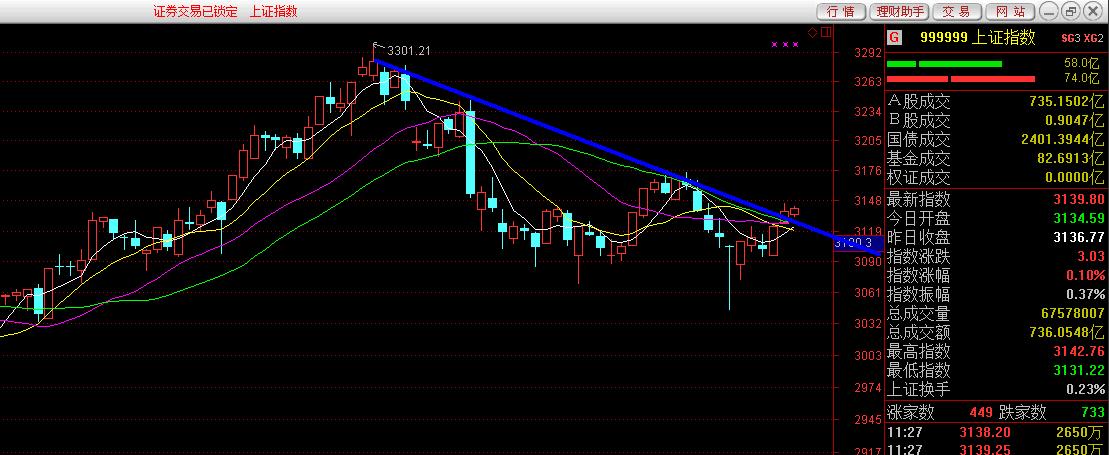1109x455 pixels.
Task: Open the 网站 website button
Action: click(1009, 11)
